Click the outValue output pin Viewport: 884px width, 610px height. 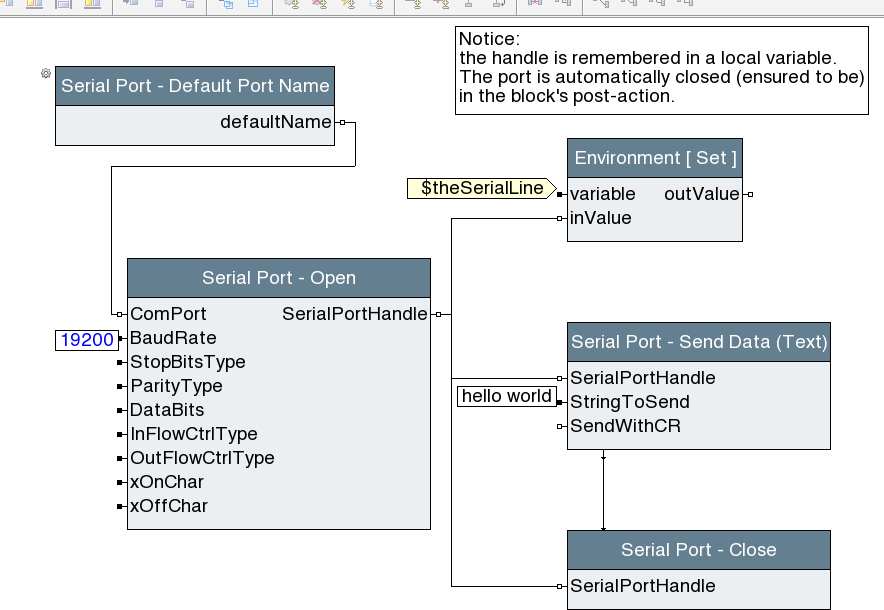coord(749,194)
